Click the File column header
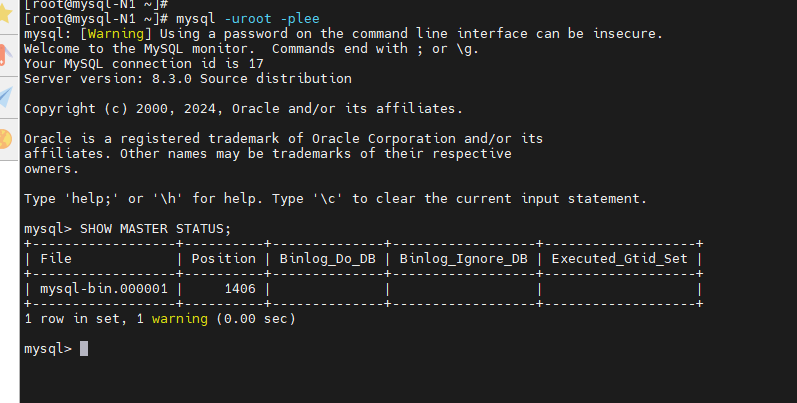797x403 pixels. coord(56,259)
